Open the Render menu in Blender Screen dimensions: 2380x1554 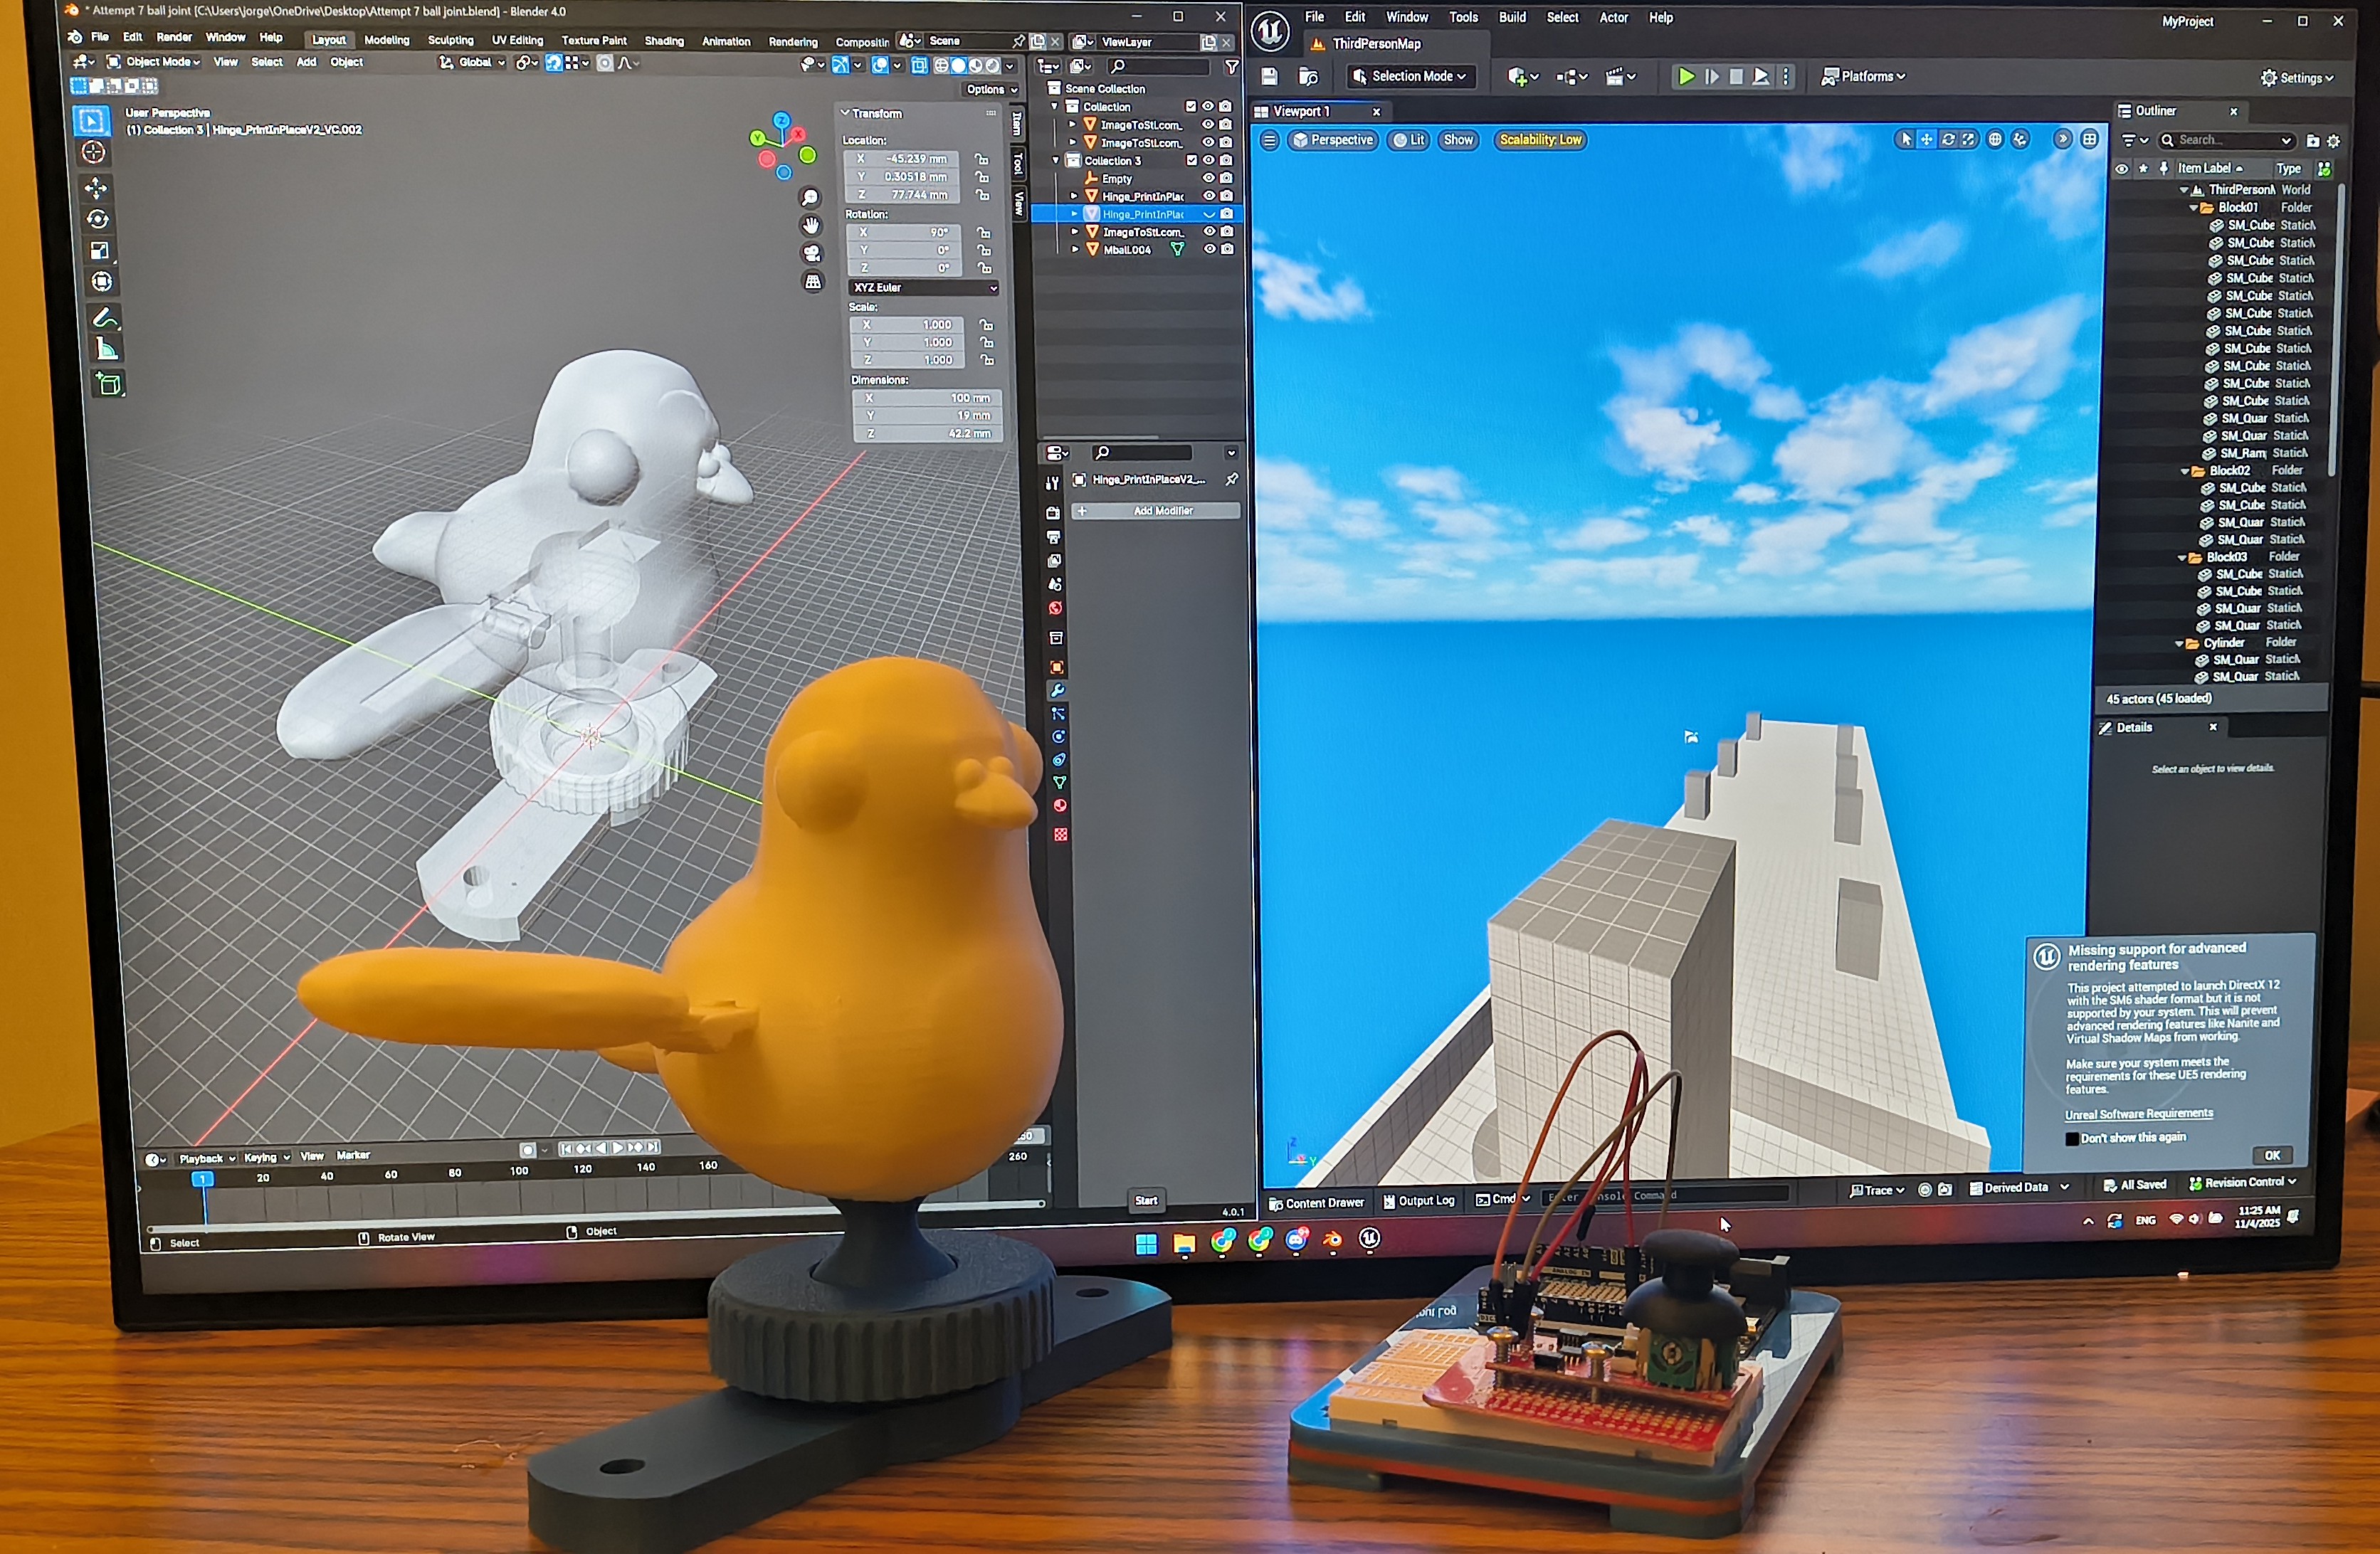pos(174,37)
